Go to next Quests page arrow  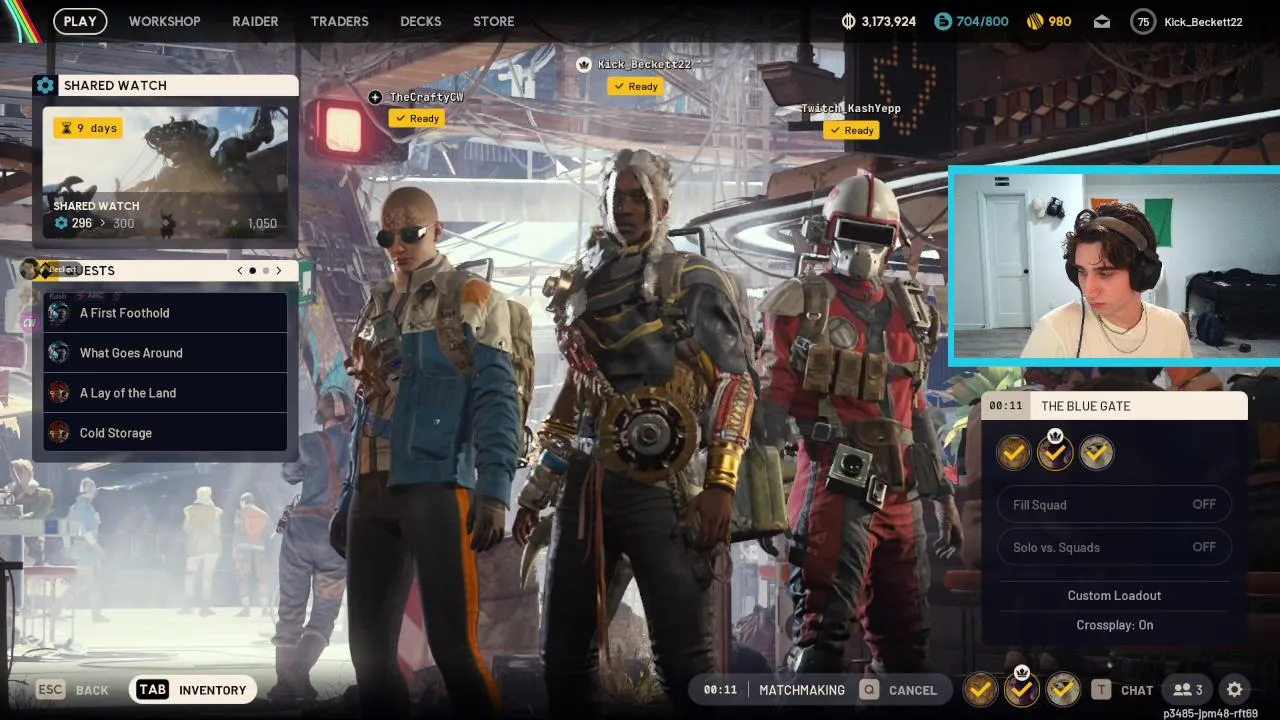278,271
